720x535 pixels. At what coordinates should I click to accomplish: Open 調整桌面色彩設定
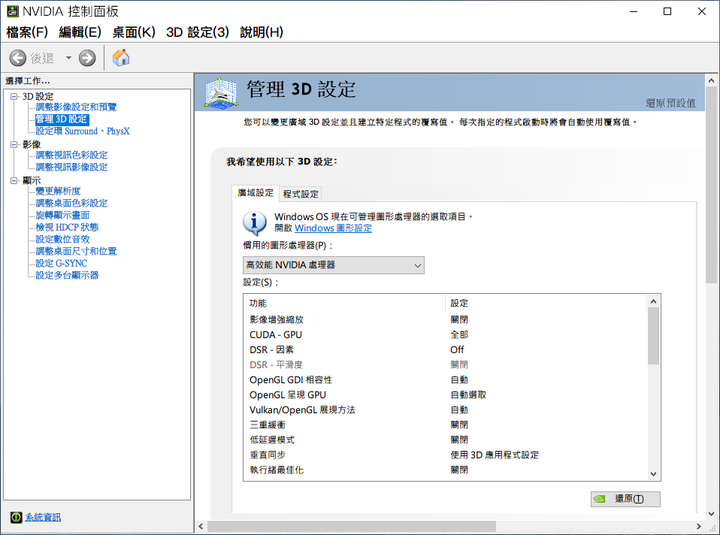72,203
